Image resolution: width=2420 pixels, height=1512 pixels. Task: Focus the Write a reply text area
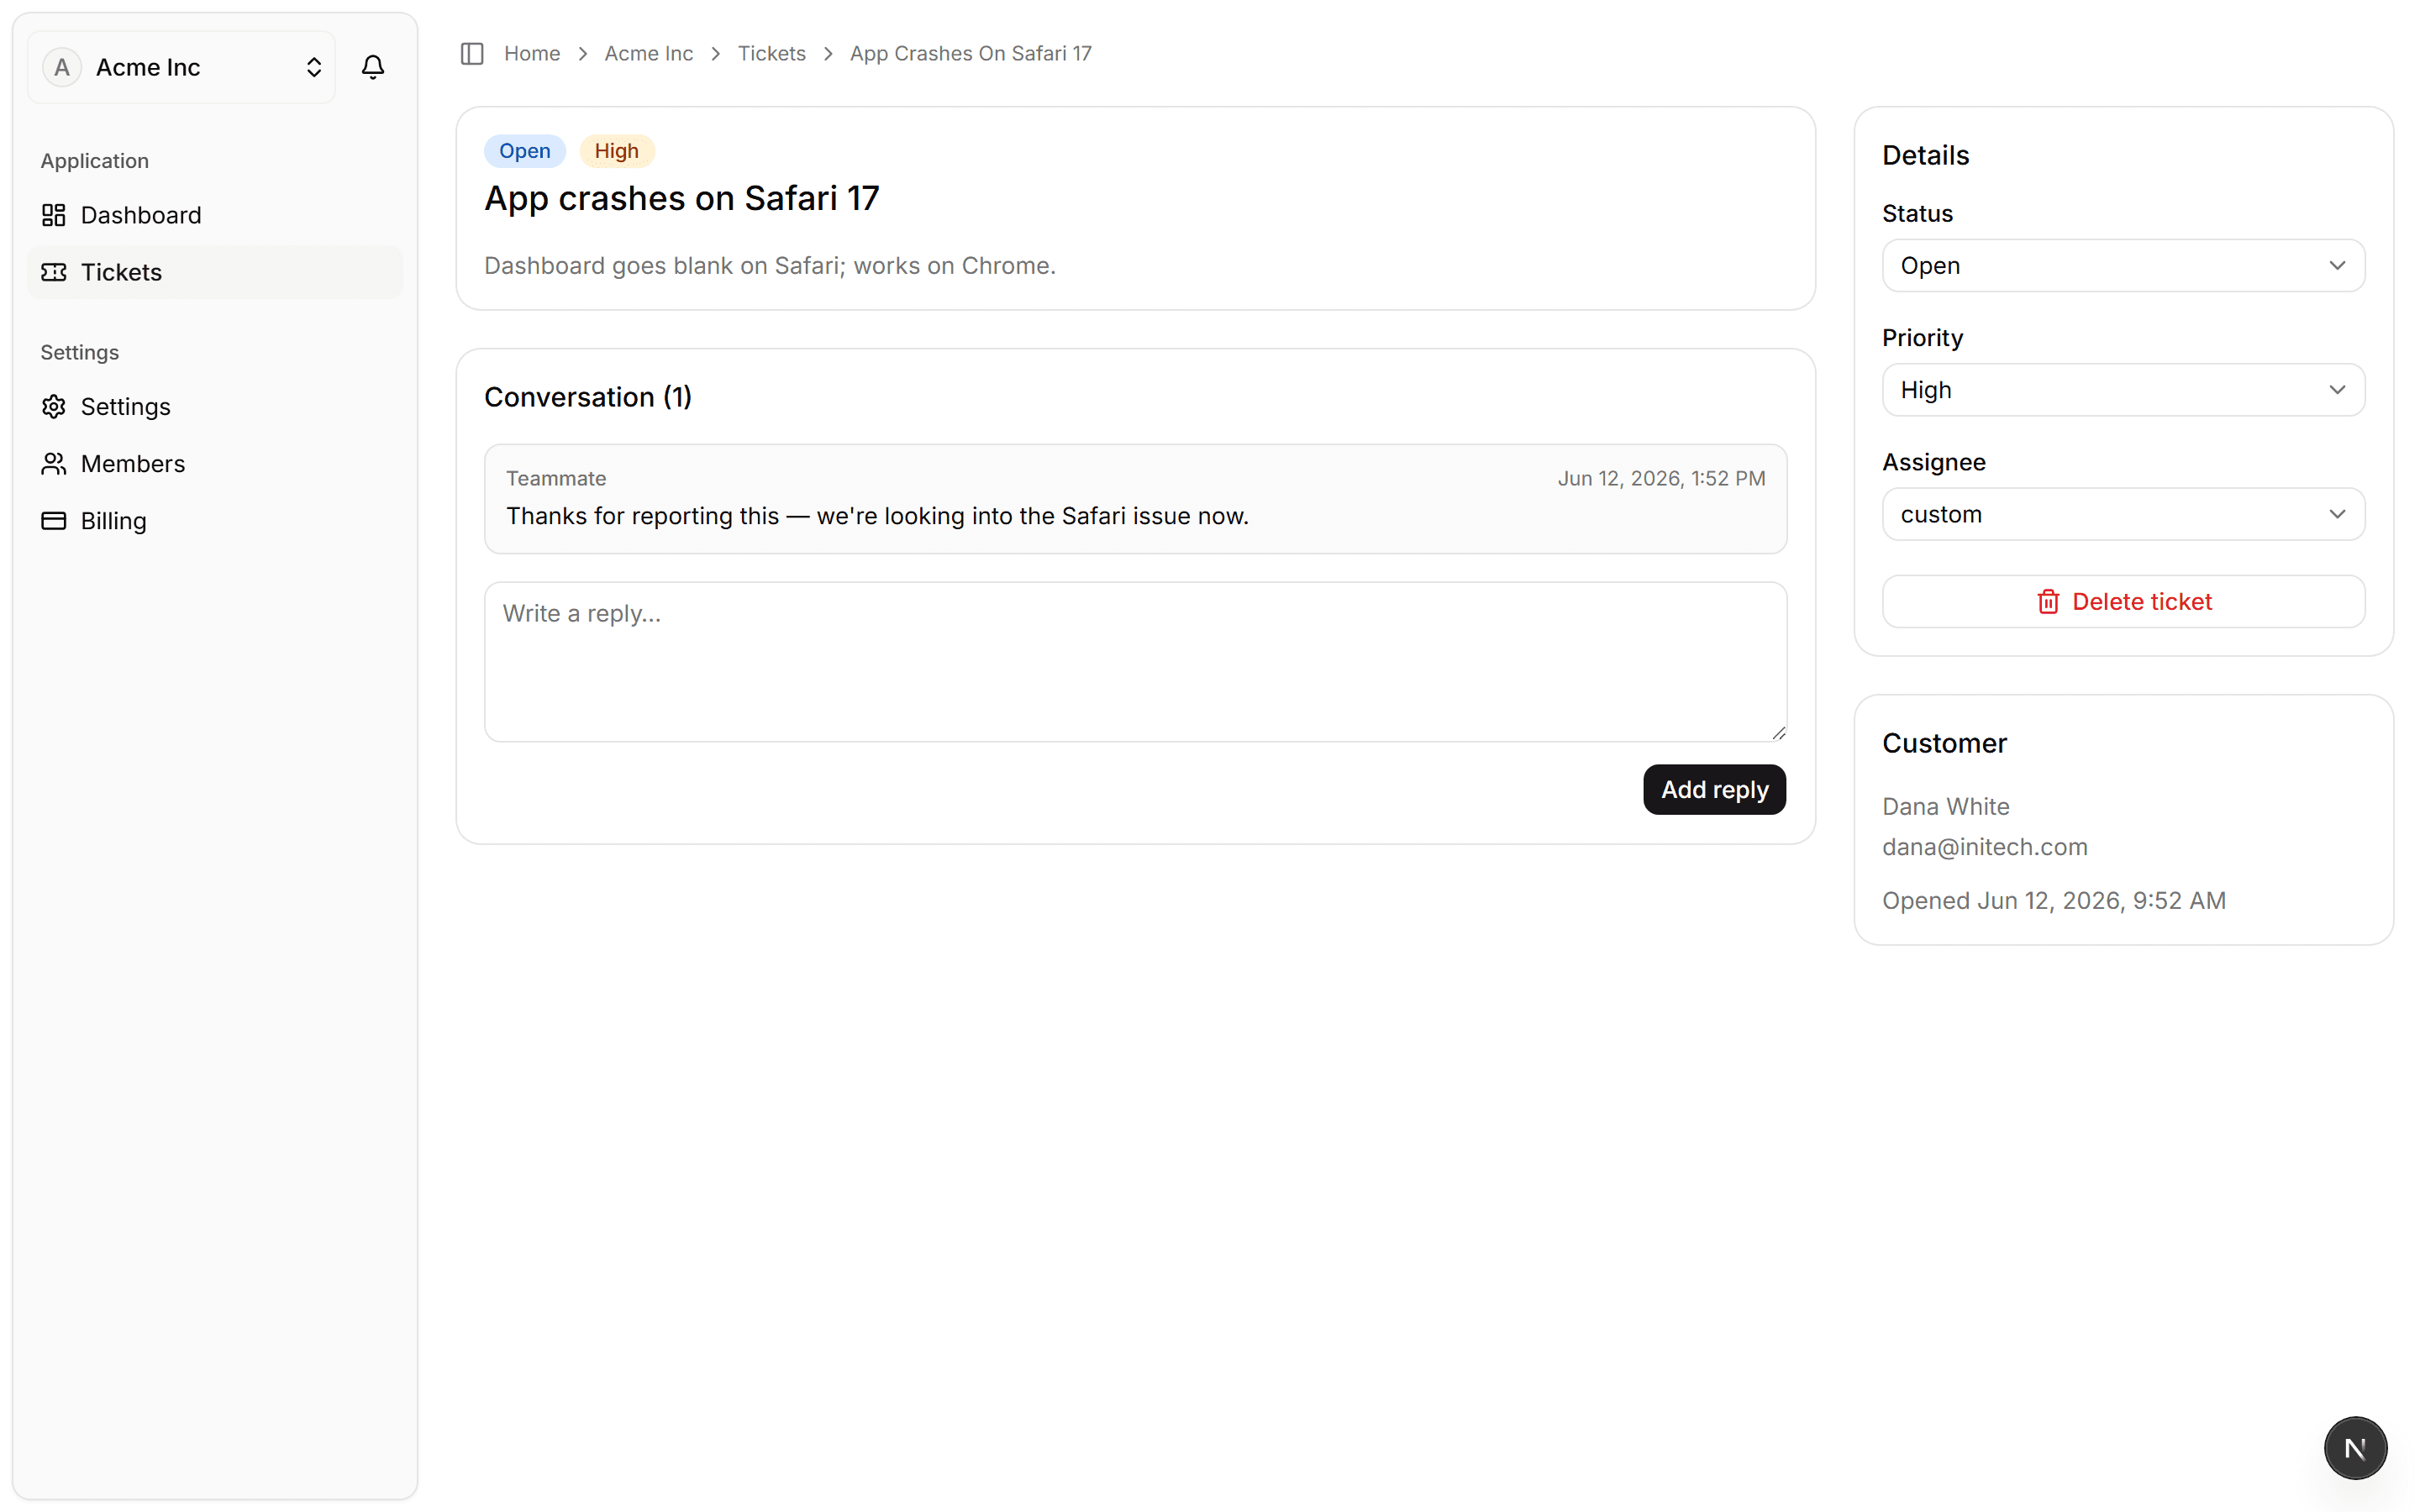tap(1135, 662)
